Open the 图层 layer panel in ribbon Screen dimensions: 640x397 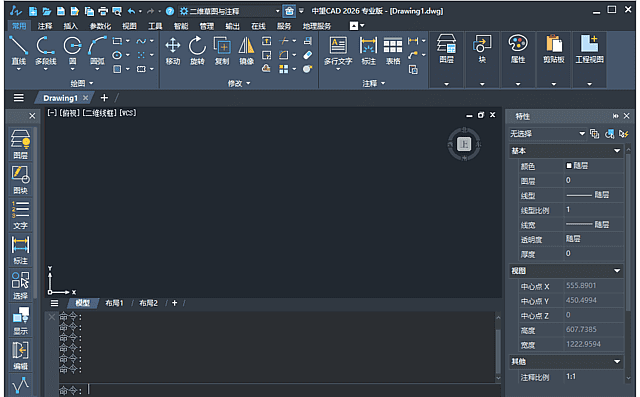tap(446, 49)
